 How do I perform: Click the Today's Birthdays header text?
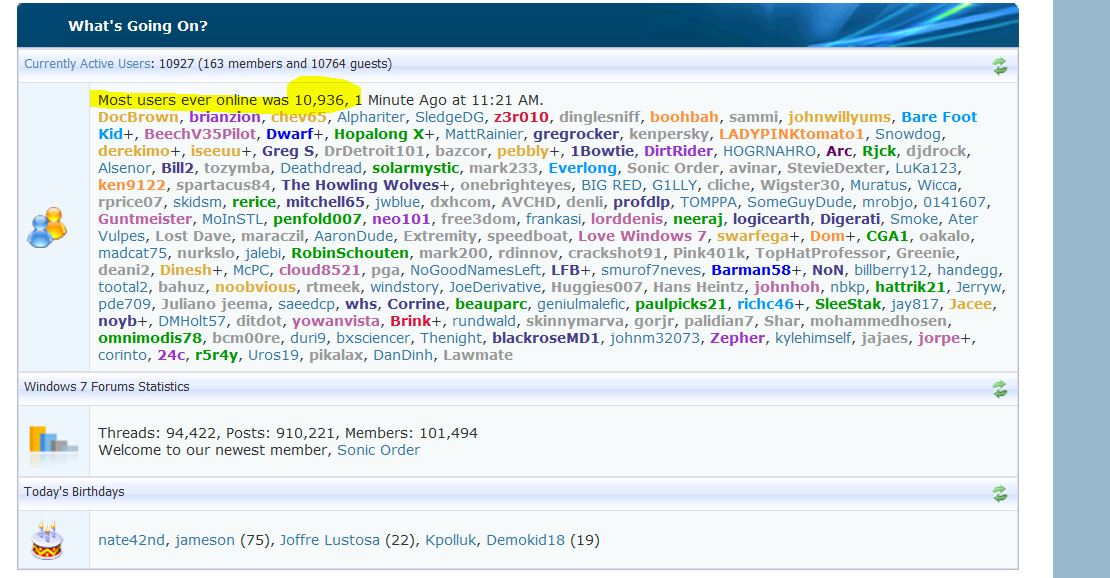(74, 492)
